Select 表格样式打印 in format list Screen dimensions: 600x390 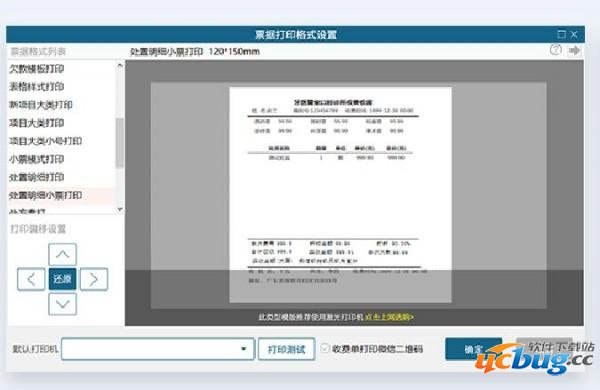coord(36,87)
